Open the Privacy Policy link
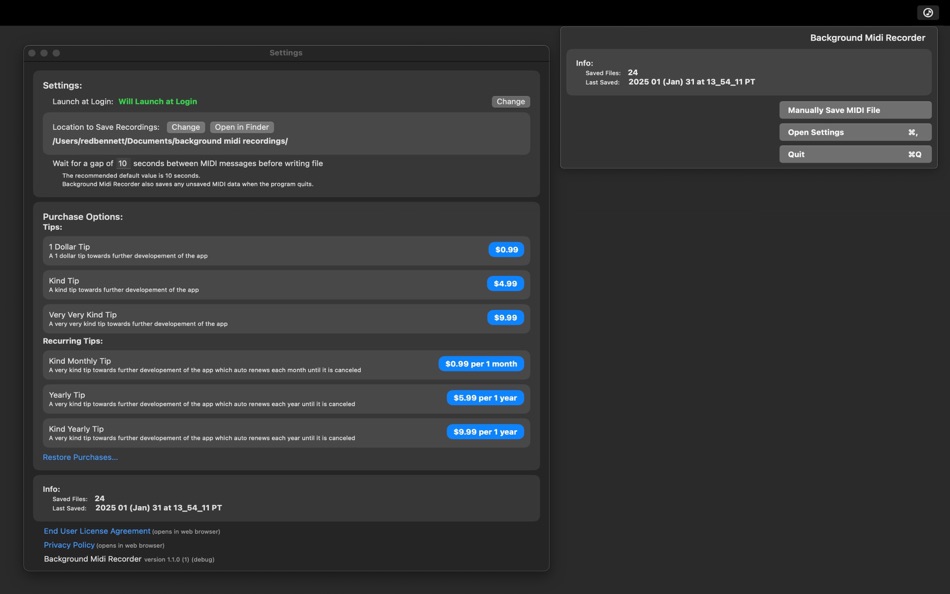The width and height of the screenshot is (950, 594). pos(69,545)
